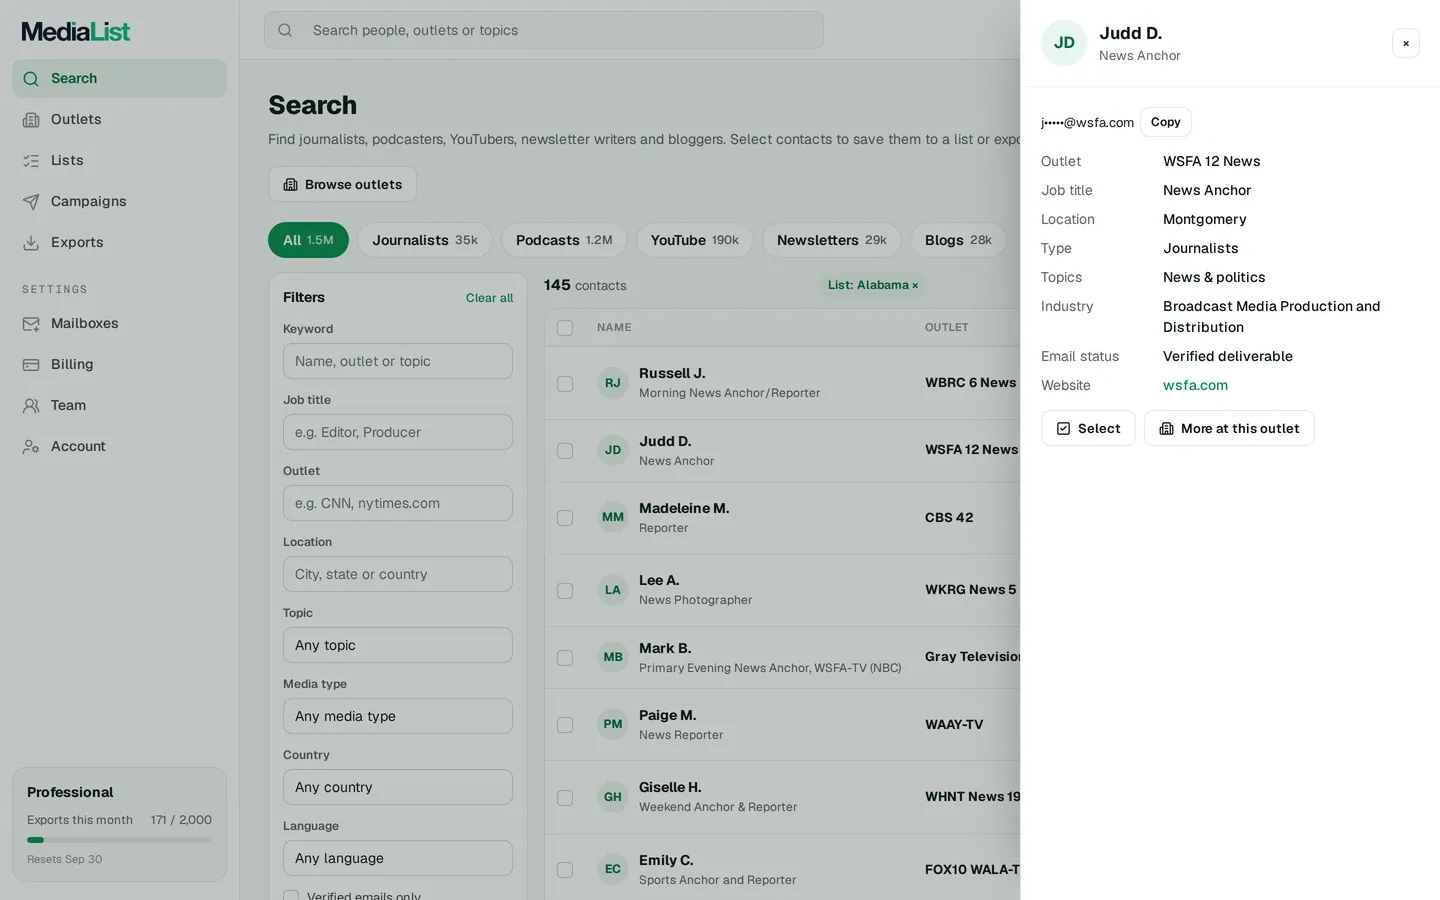The width and height of the screenshot is (1440, 900).
Task: Click the GH avatar for Giselle H.
Action: [x=613, y=797]
